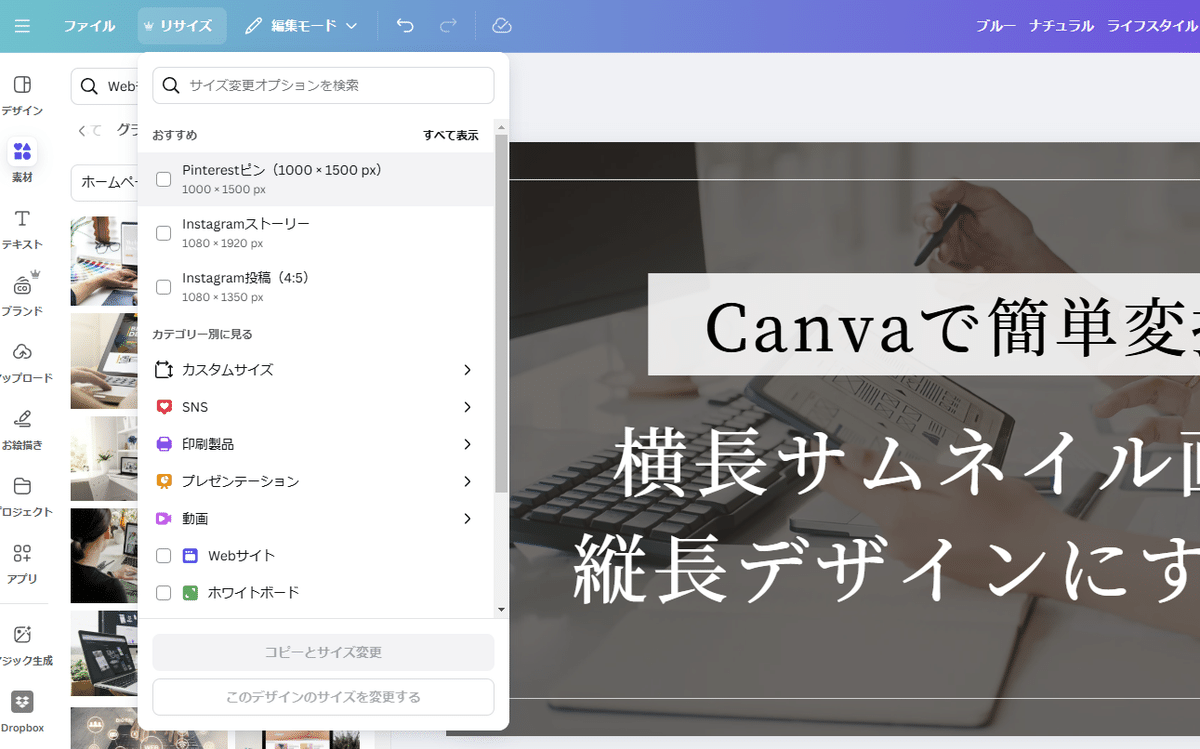Click the SNS heart icon

(x=164, y=407)
